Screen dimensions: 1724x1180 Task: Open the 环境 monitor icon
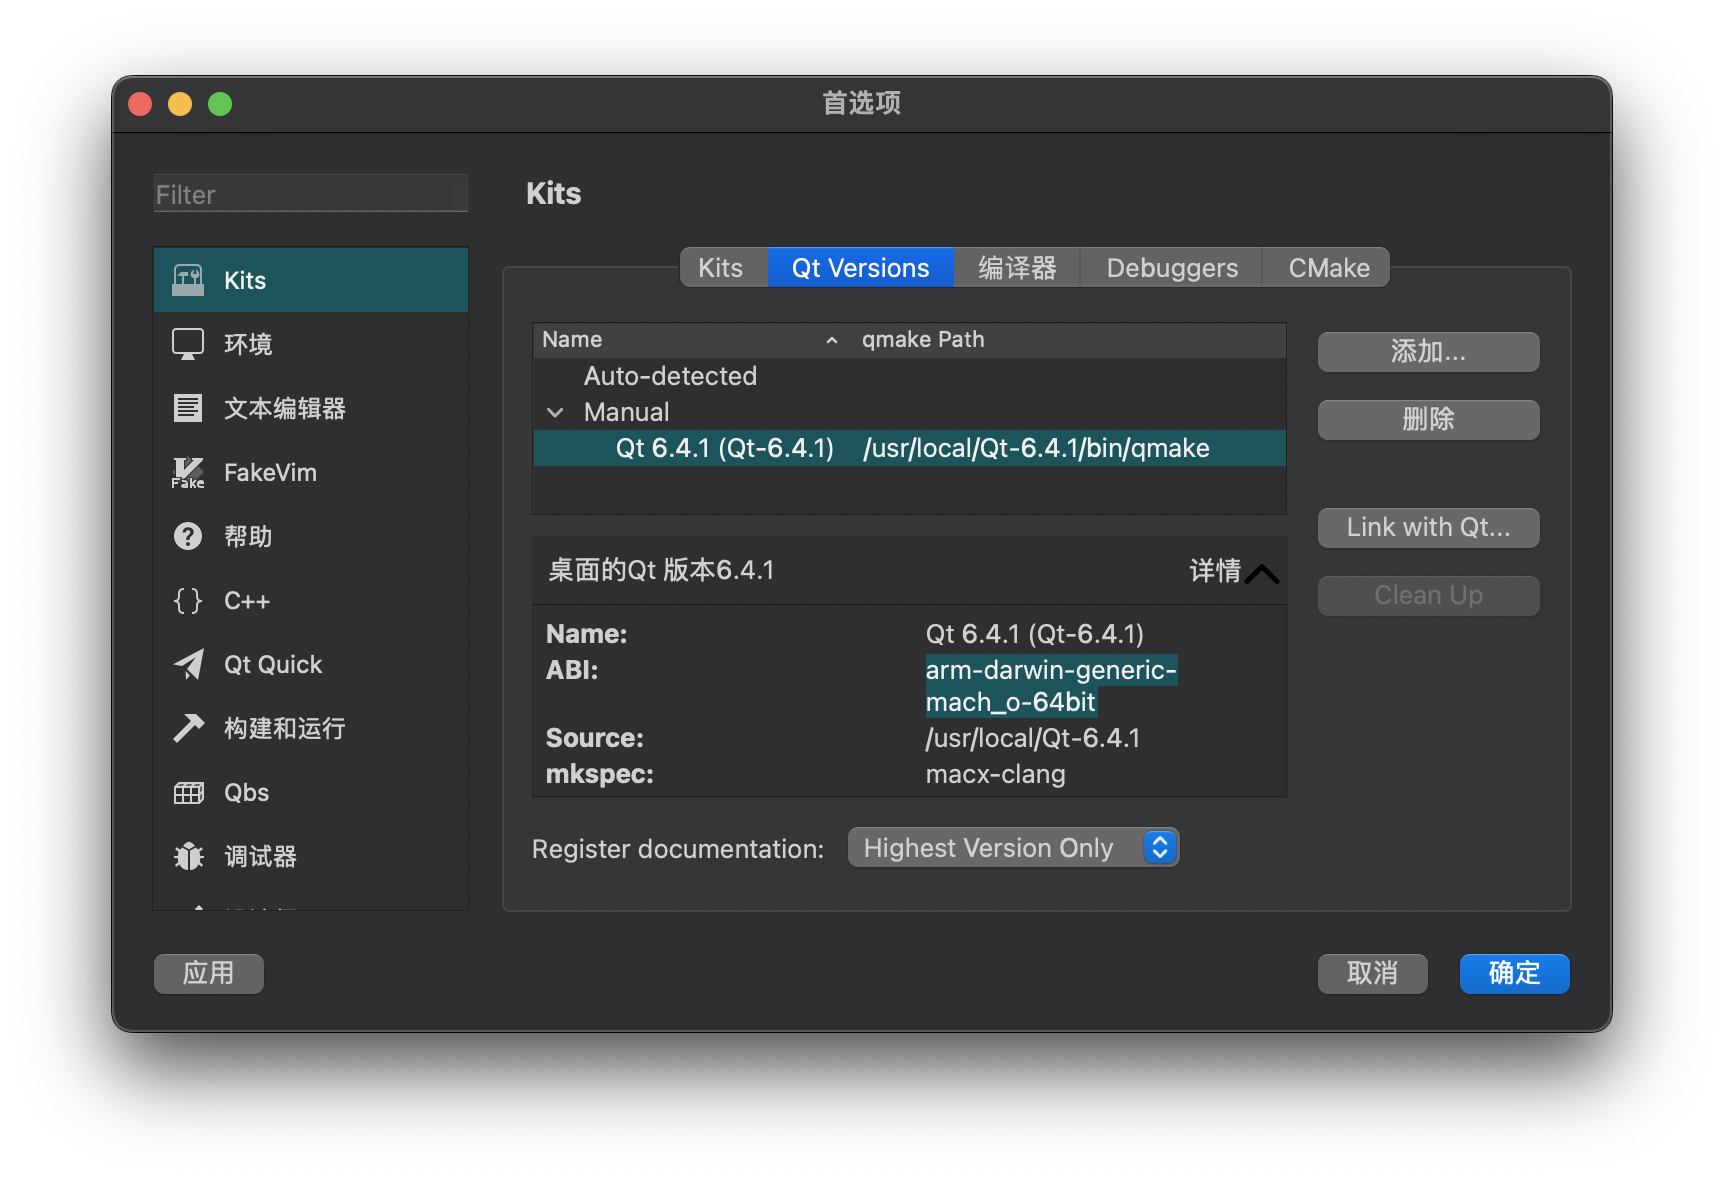point(188,344)
